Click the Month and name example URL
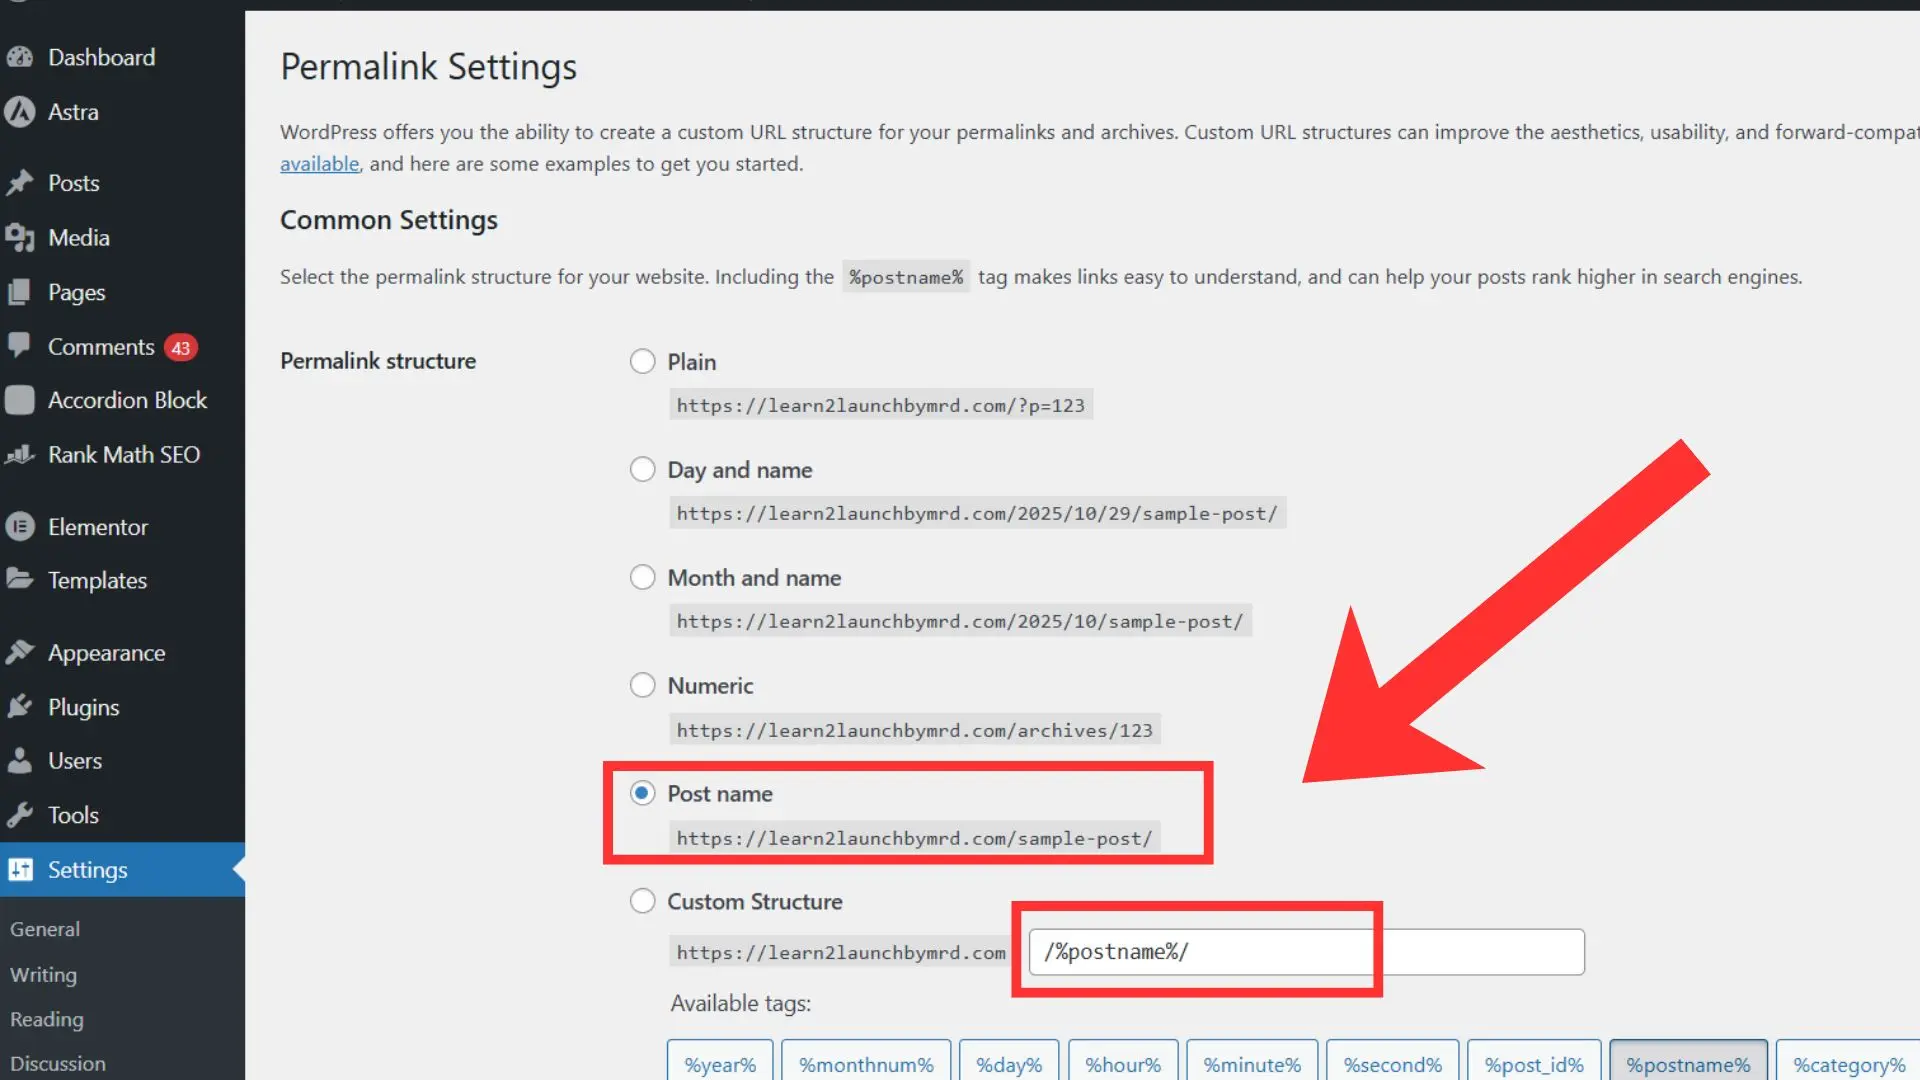 [960, 621]
